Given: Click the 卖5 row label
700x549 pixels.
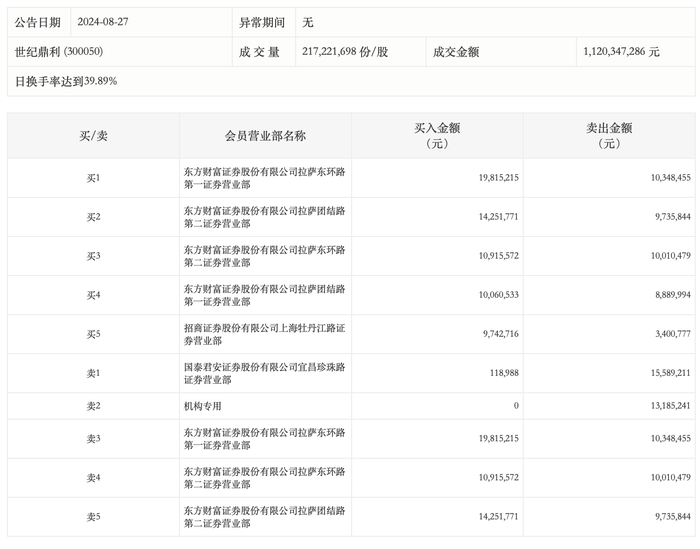Looking at the screenshot, I should [93, 517].
